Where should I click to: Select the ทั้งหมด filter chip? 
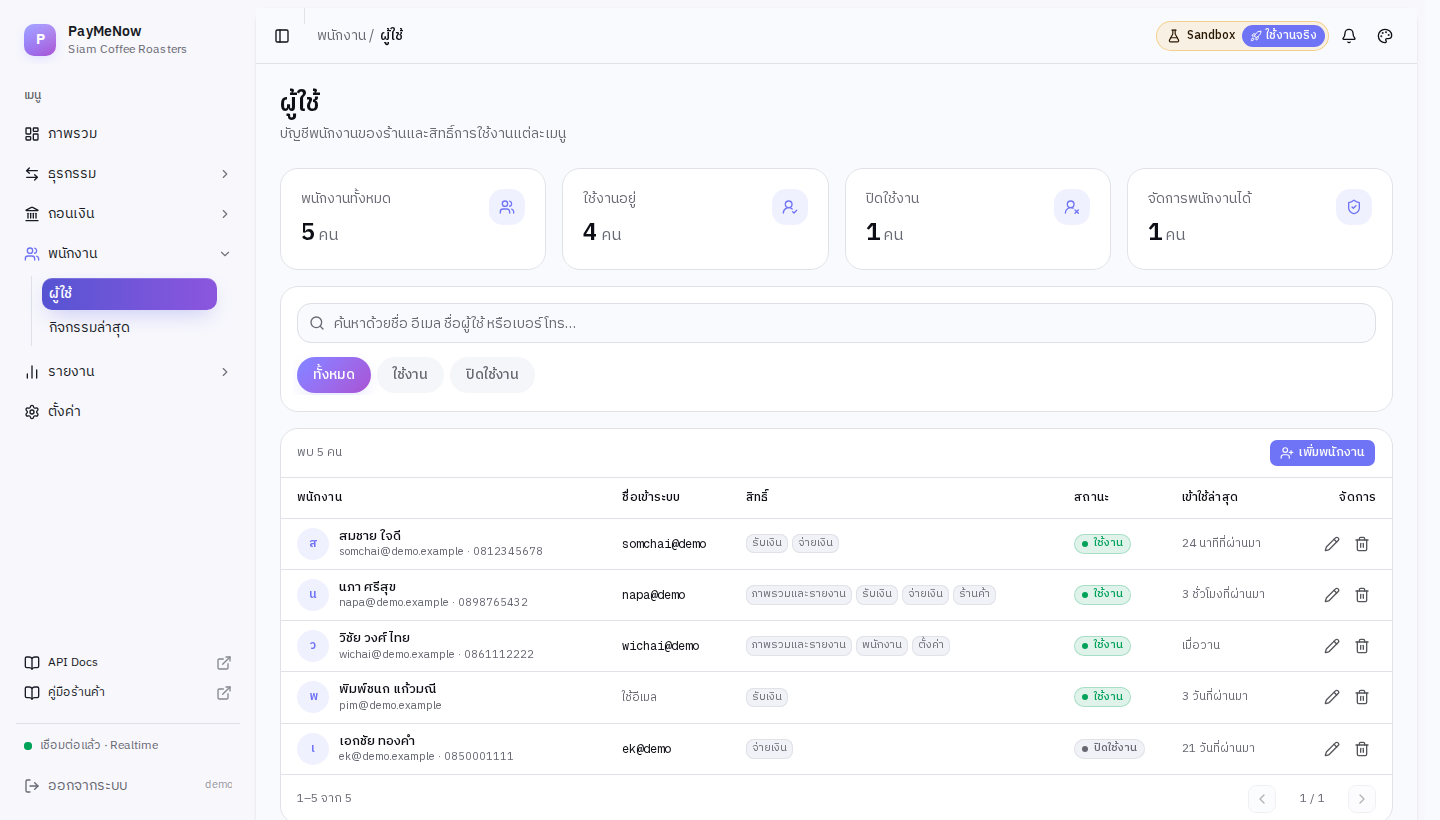click(x=334, y=375)
